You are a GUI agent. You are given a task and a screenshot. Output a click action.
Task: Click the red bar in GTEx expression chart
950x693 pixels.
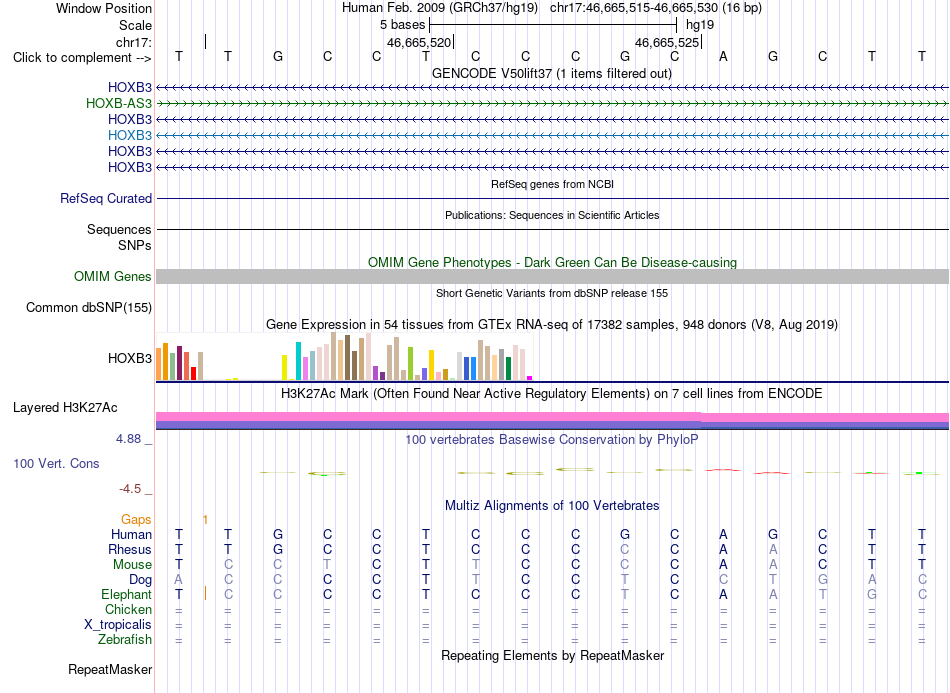click(193, 373)
